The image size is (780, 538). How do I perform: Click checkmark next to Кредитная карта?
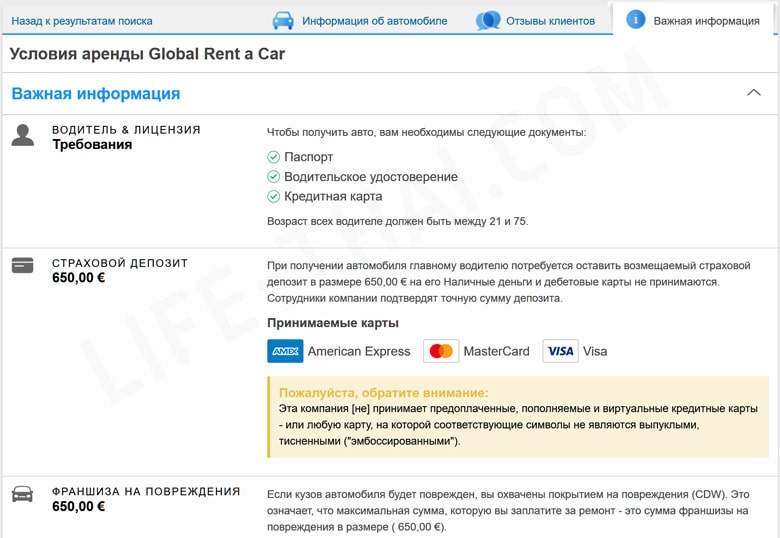coord(273,197)
